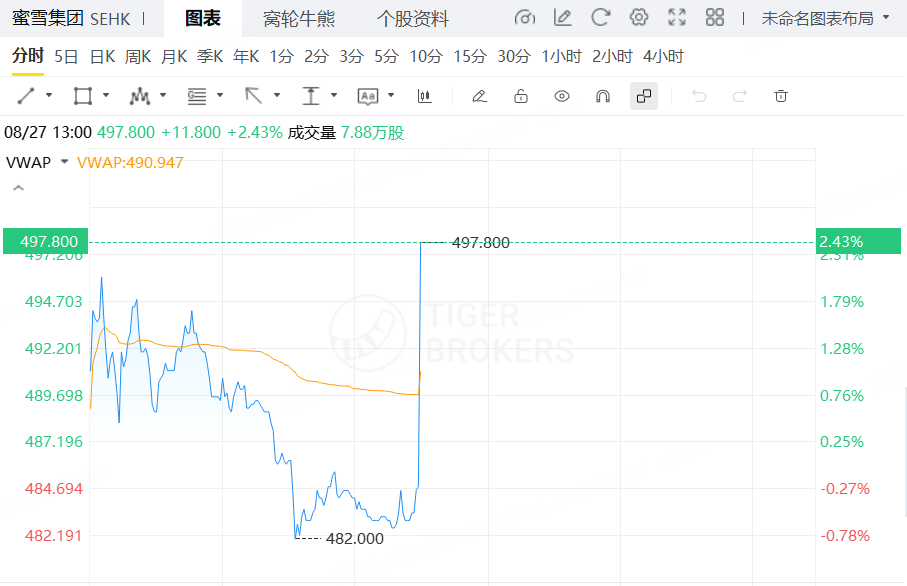Click the pencil edit drawing icon
Image resolution: width=907 pixels, height=586 pixels.
tap(480, 96)
